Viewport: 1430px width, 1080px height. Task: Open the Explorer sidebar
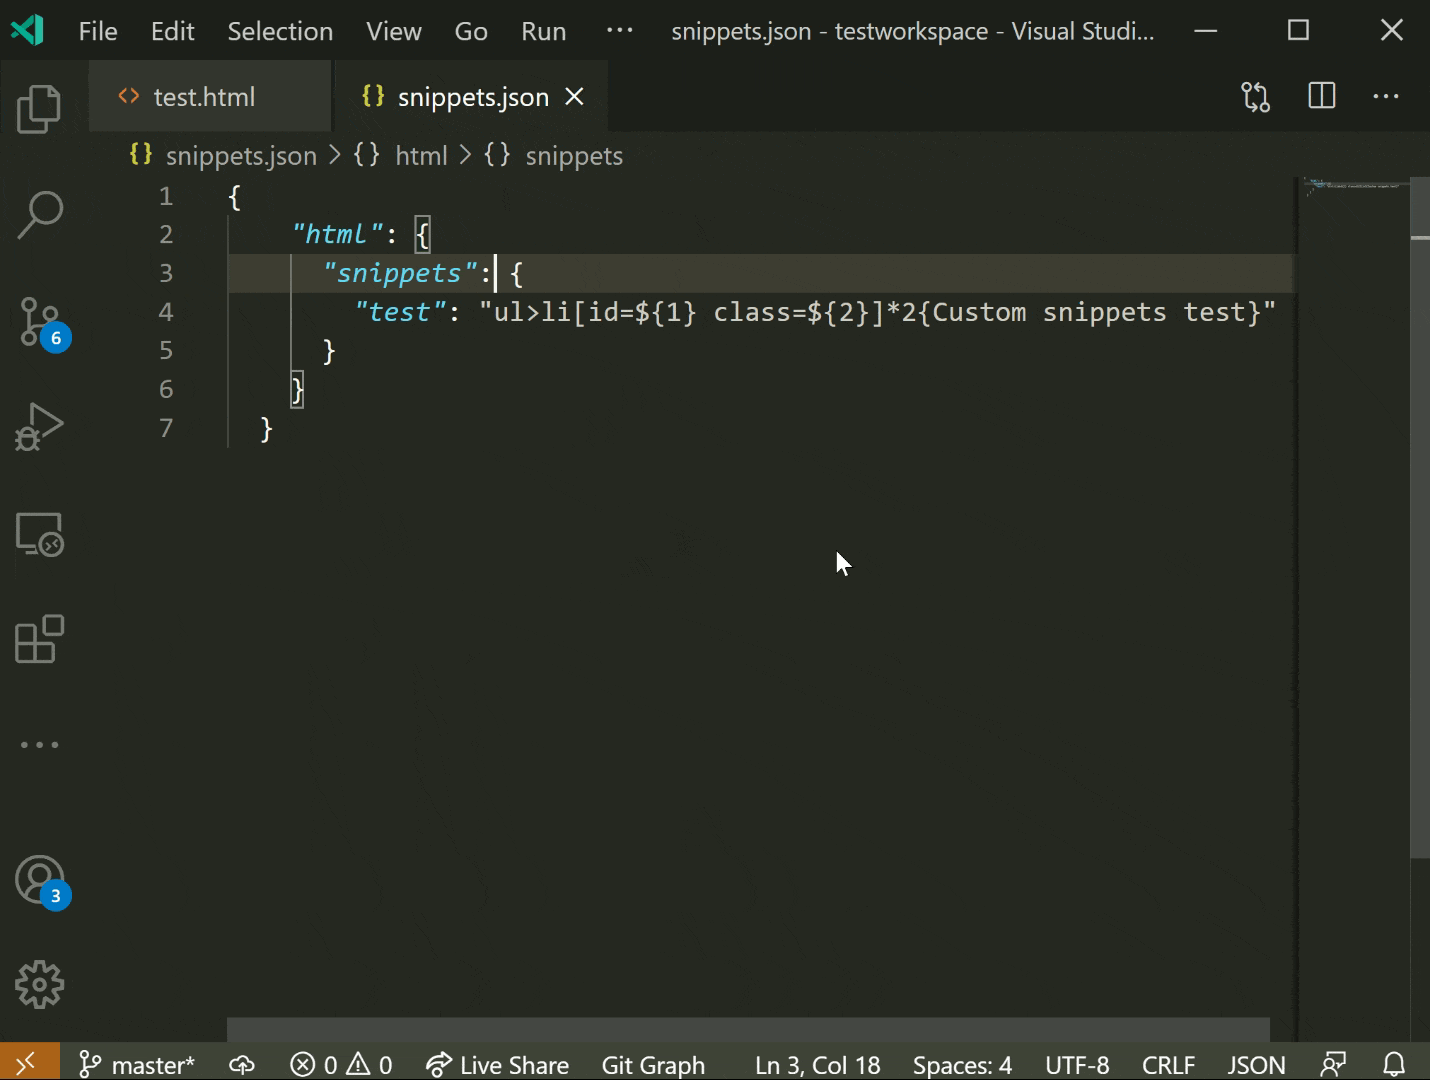(x=39, y=109)
